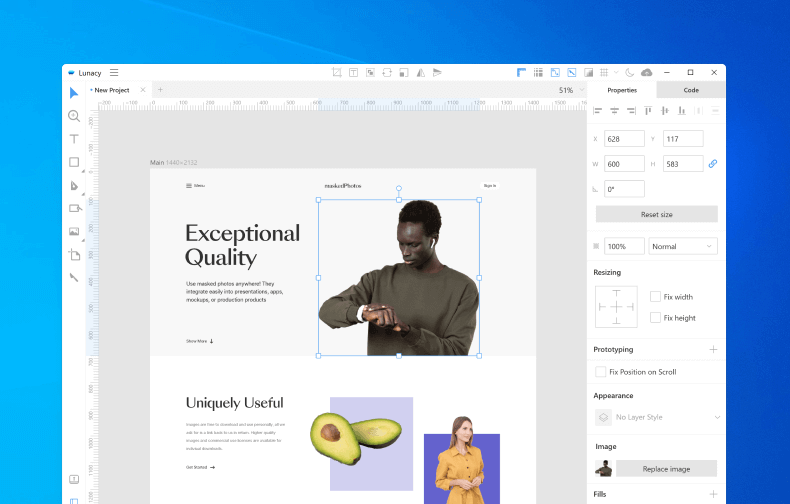This screenshot has width=790, height=504.
Task: Select the Zoom tool in left toolbar
Action: [x=74, y=116]
